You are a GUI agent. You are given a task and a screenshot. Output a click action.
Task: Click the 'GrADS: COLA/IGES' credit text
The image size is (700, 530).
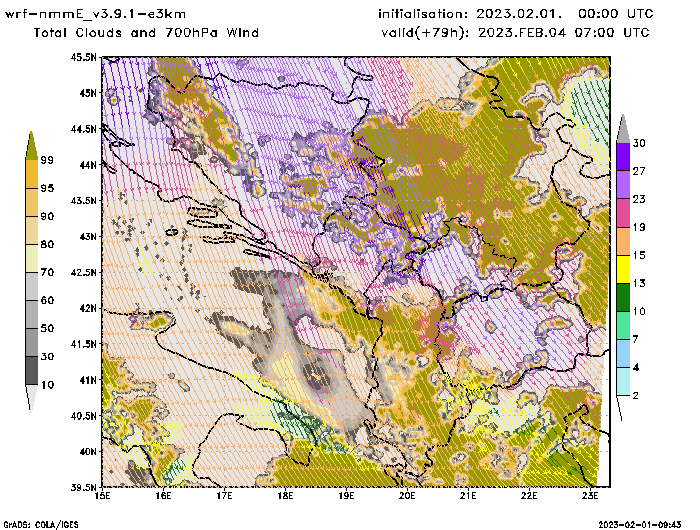[x=41, y=525]
